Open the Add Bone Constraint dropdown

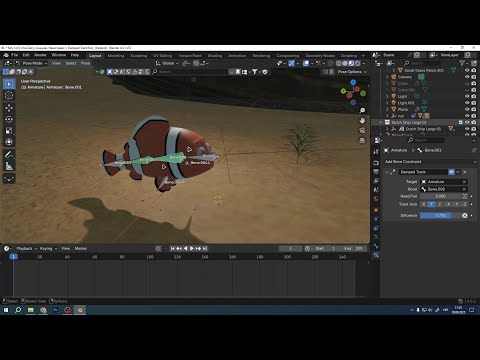point(430,162)
